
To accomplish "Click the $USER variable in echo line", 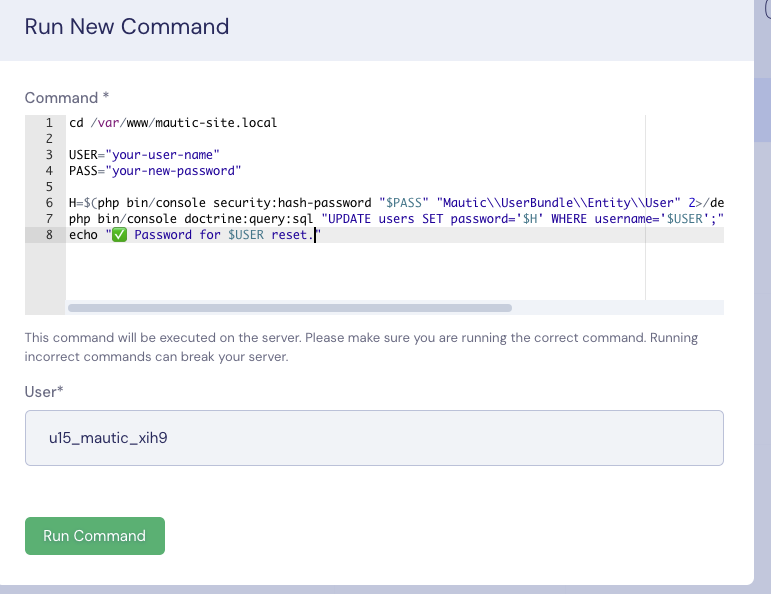I will coord(246,235).
